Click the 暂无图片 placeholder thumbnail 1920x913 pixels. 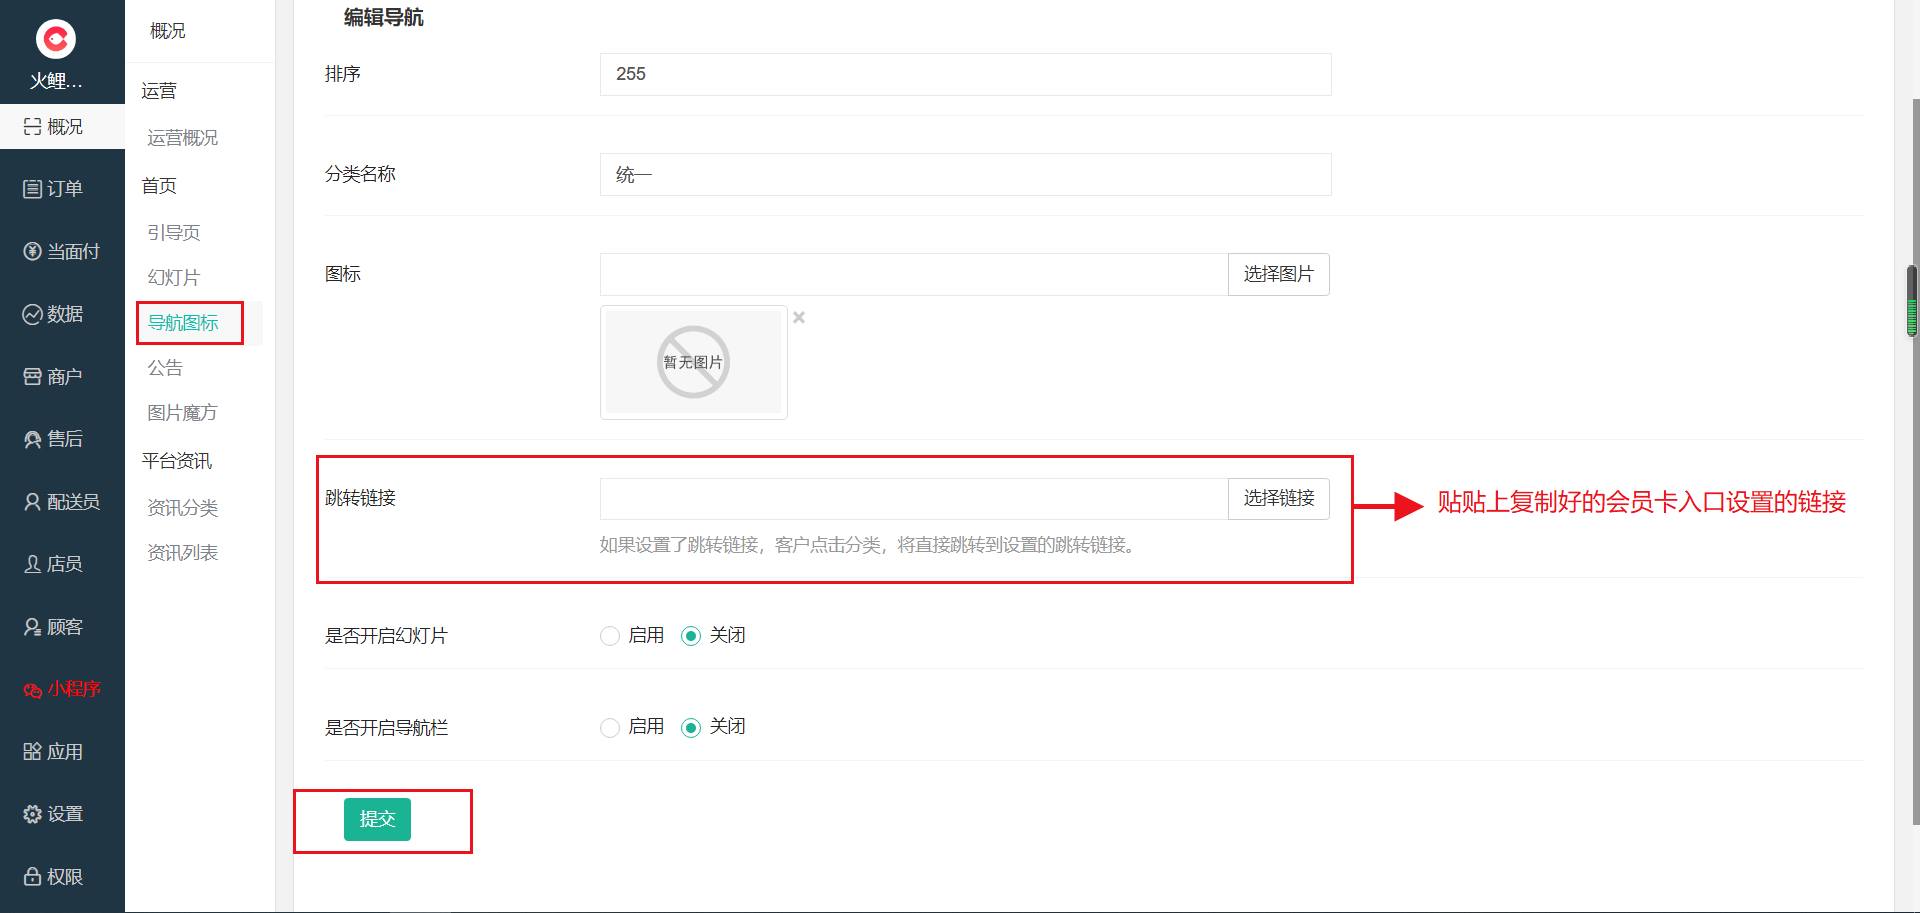coord(693,362)
